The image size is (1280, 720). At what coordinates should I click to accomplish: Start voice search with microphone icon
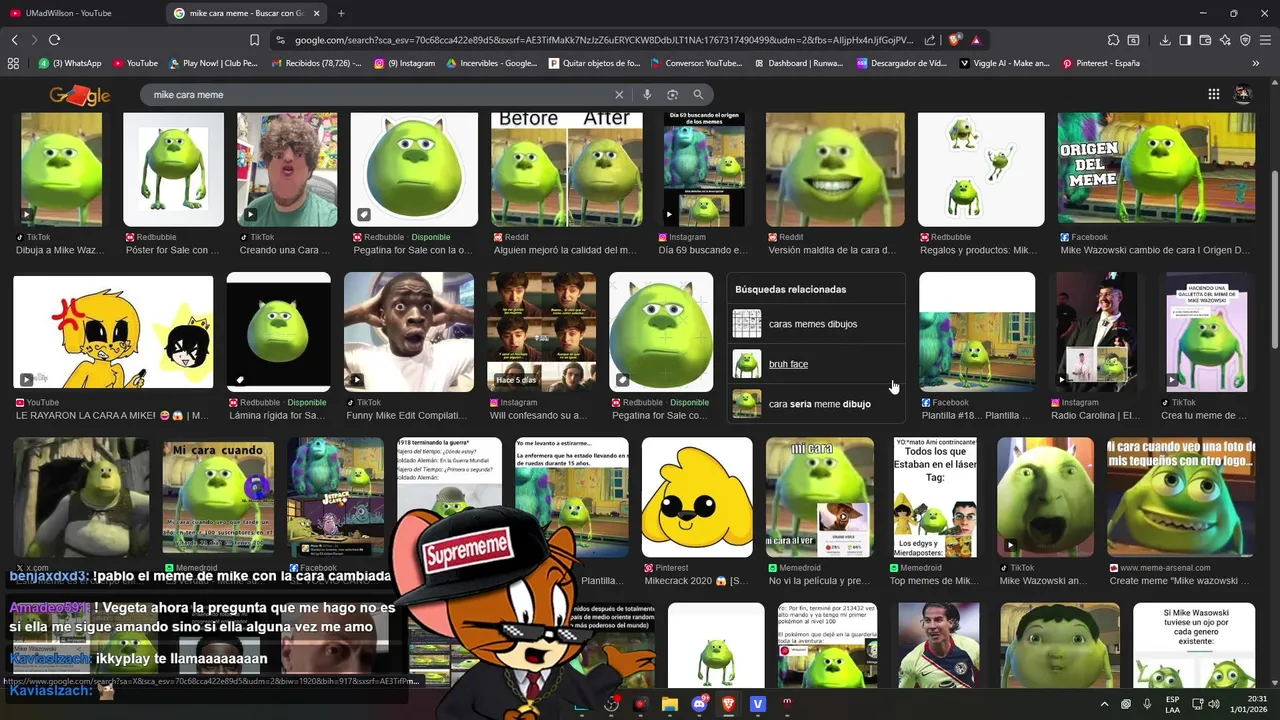(647, 94)
